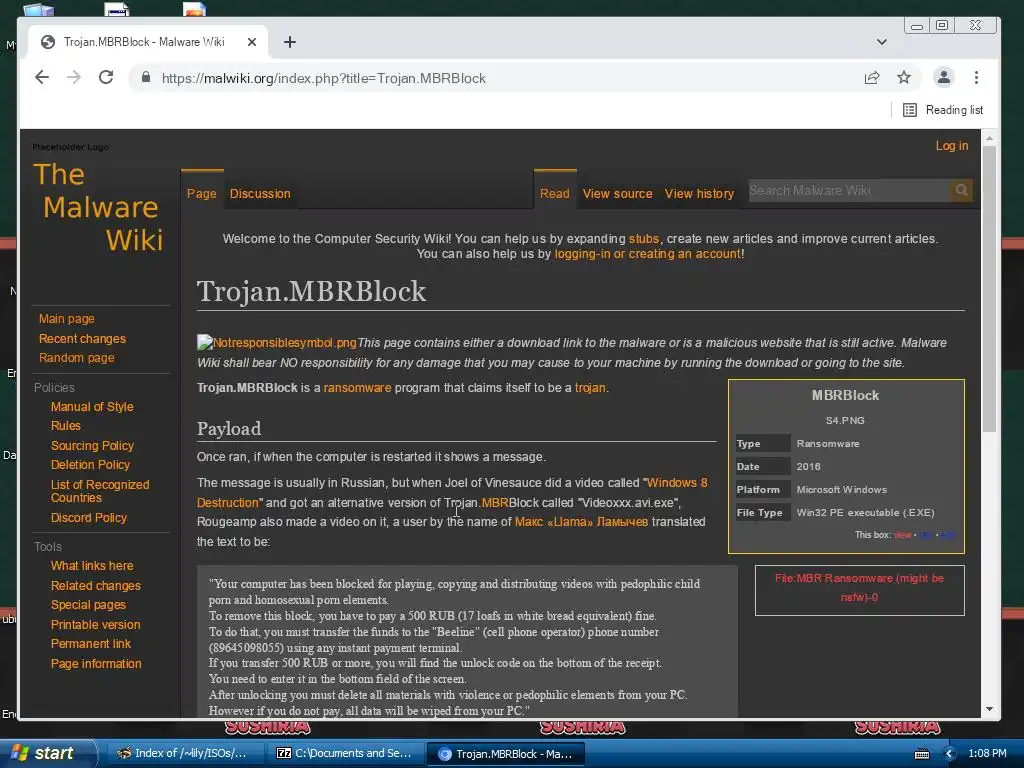Open List of Recognized Countries link
Screen dimensions: 1024x768
point(100,491)
